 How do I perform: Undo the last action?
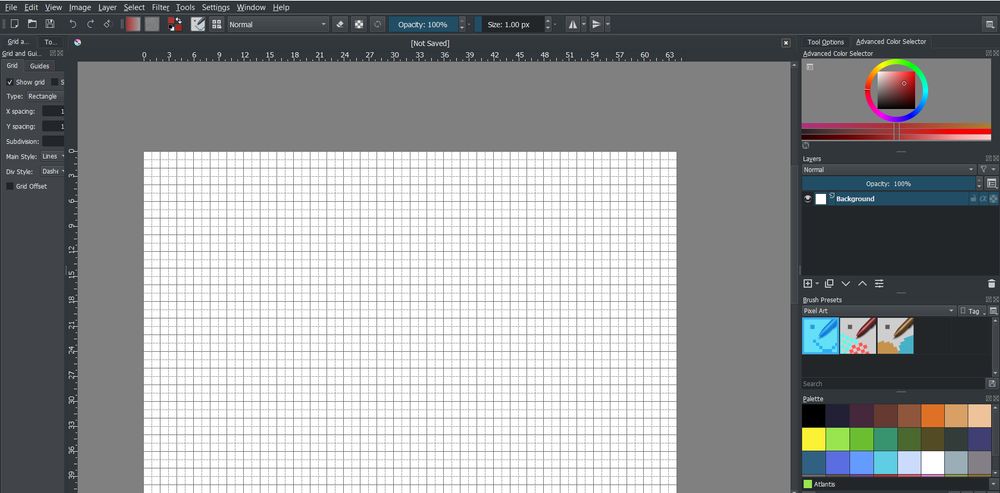coord(73,24)
